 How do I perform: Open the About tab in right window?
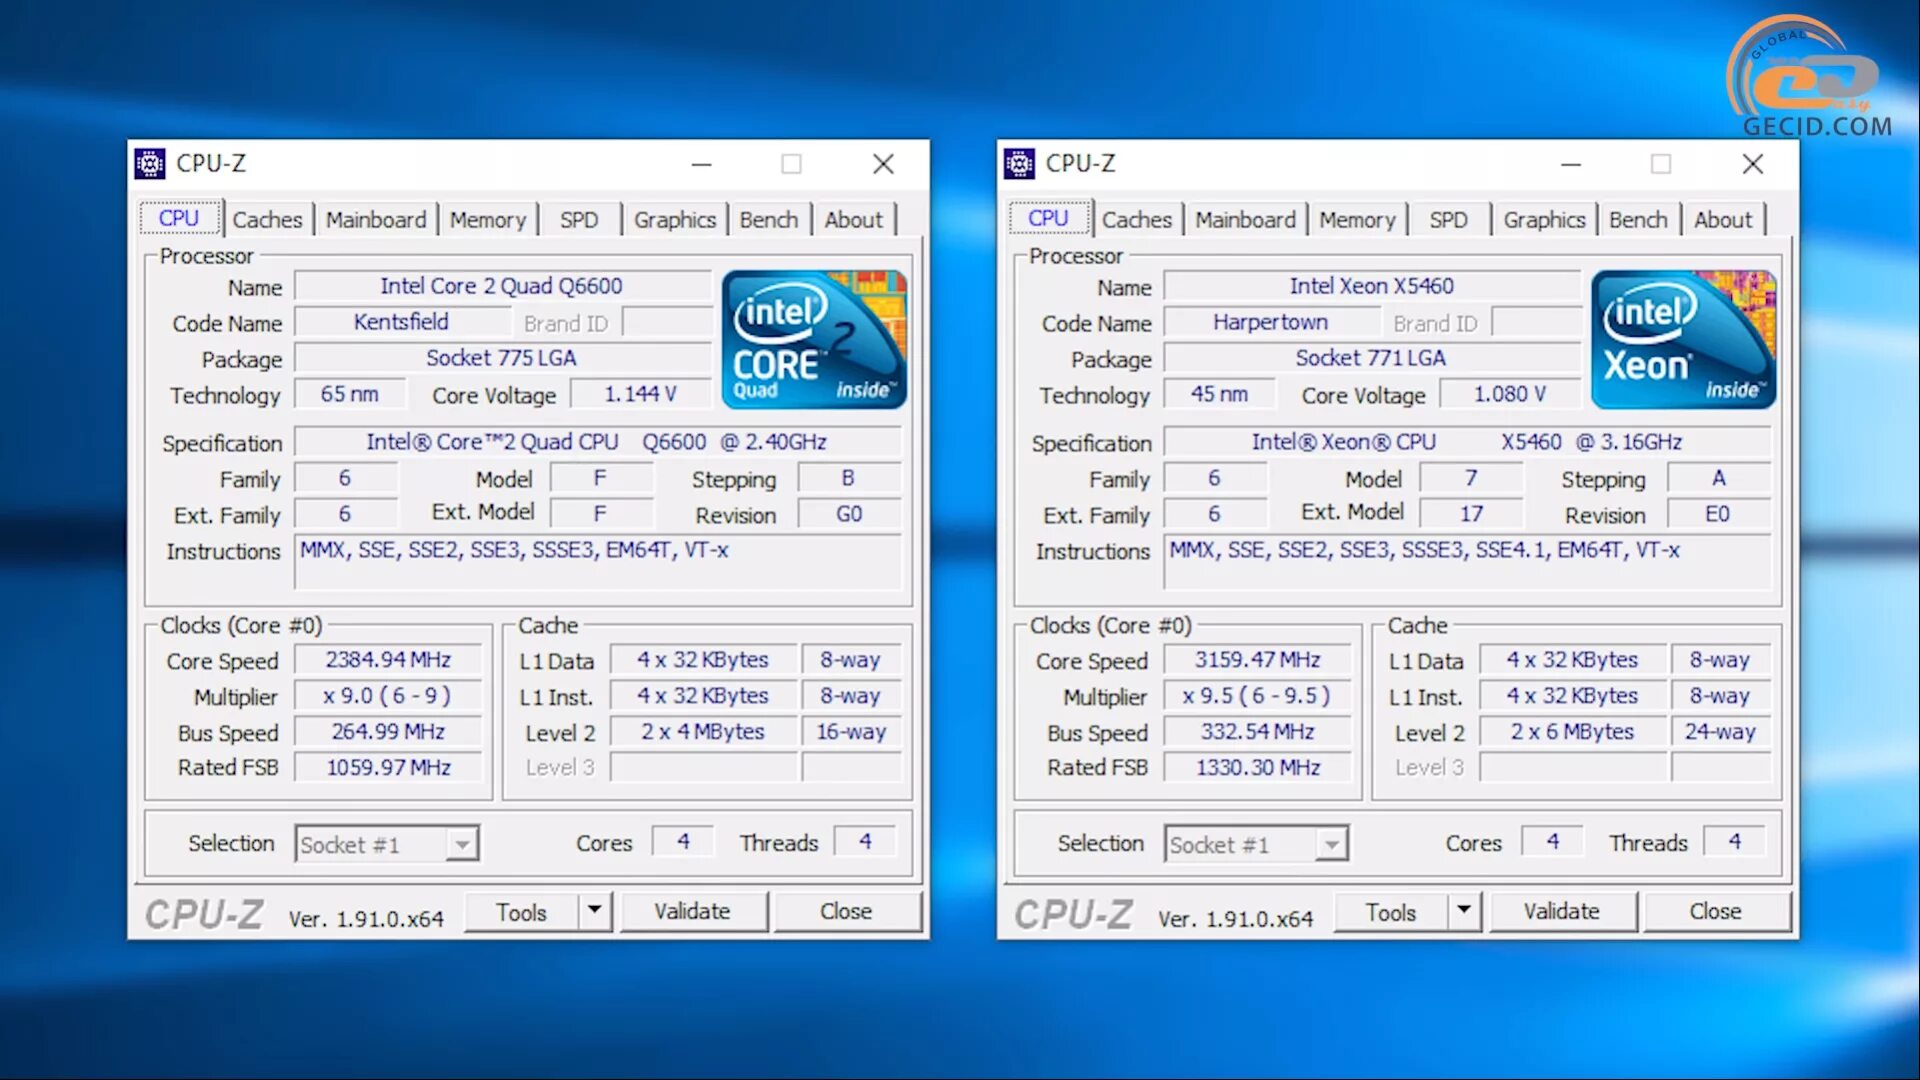coord(1723,220)
